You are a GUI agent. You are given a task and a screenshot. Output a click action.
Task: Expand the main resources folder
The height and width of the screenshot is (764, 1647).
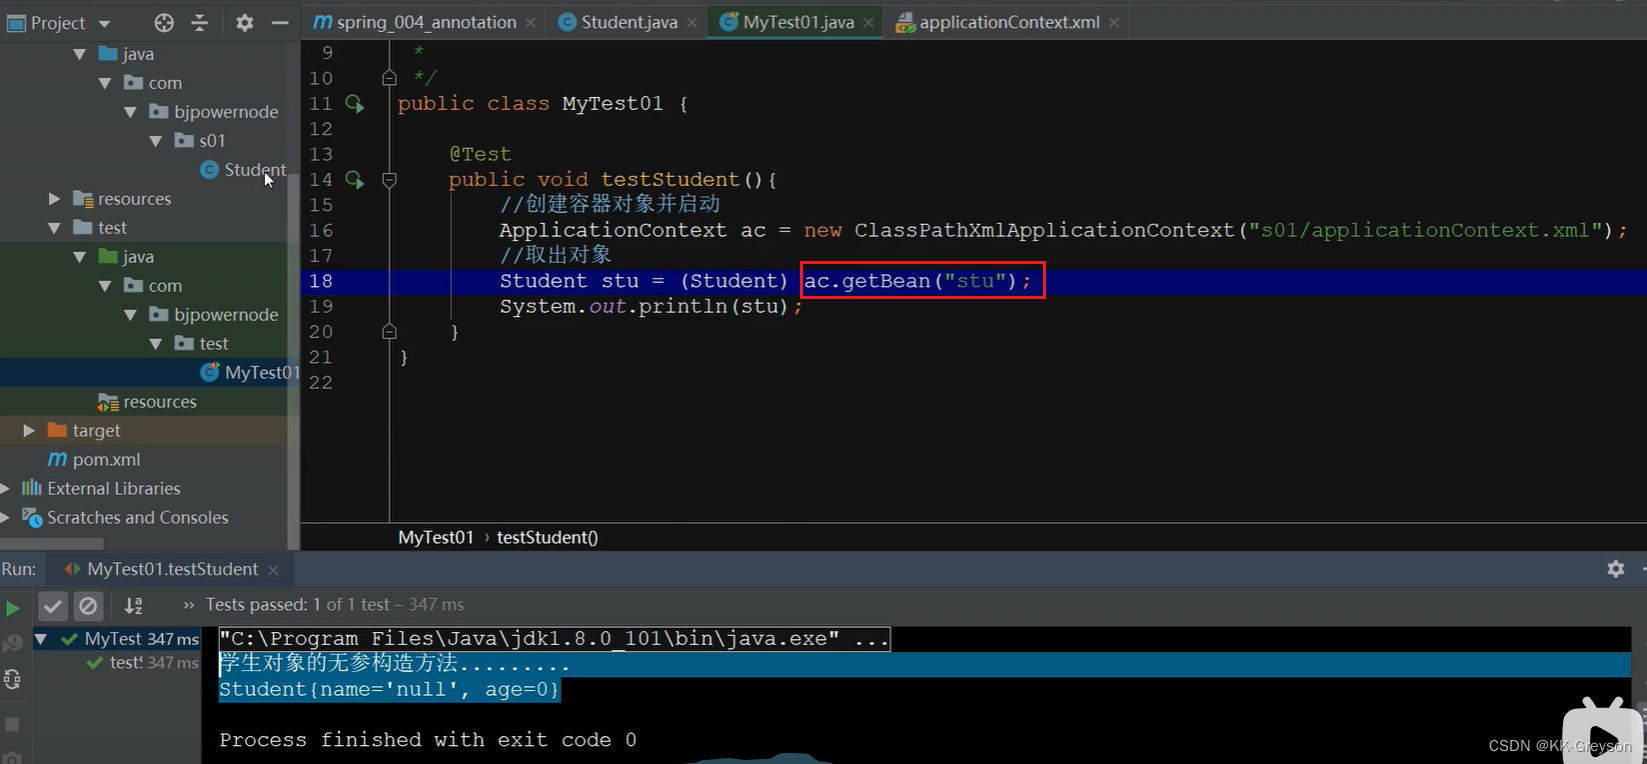pos(54,199)
